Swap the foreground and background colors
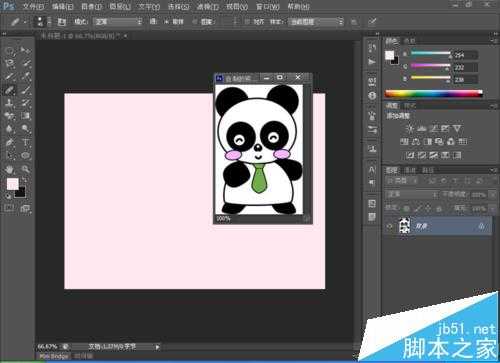500x363 pixels. click(24, 180)
